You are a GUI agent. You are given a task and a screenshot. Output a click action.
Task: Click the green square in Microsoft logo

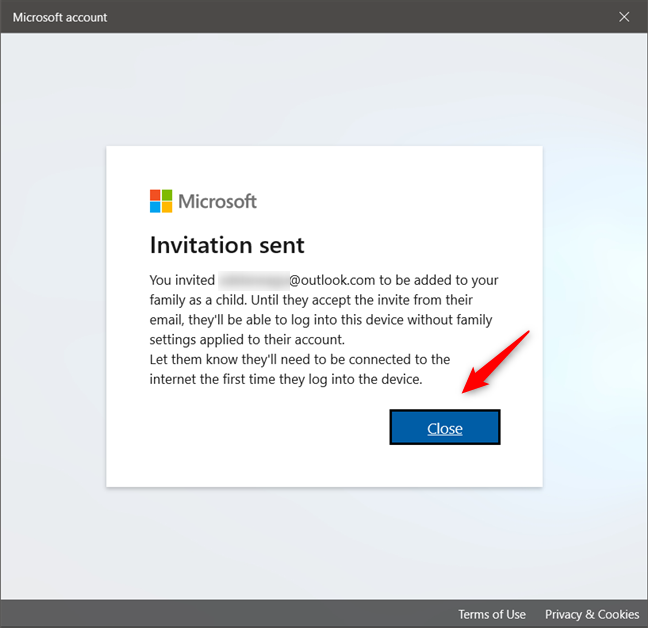tap(167, 195)
